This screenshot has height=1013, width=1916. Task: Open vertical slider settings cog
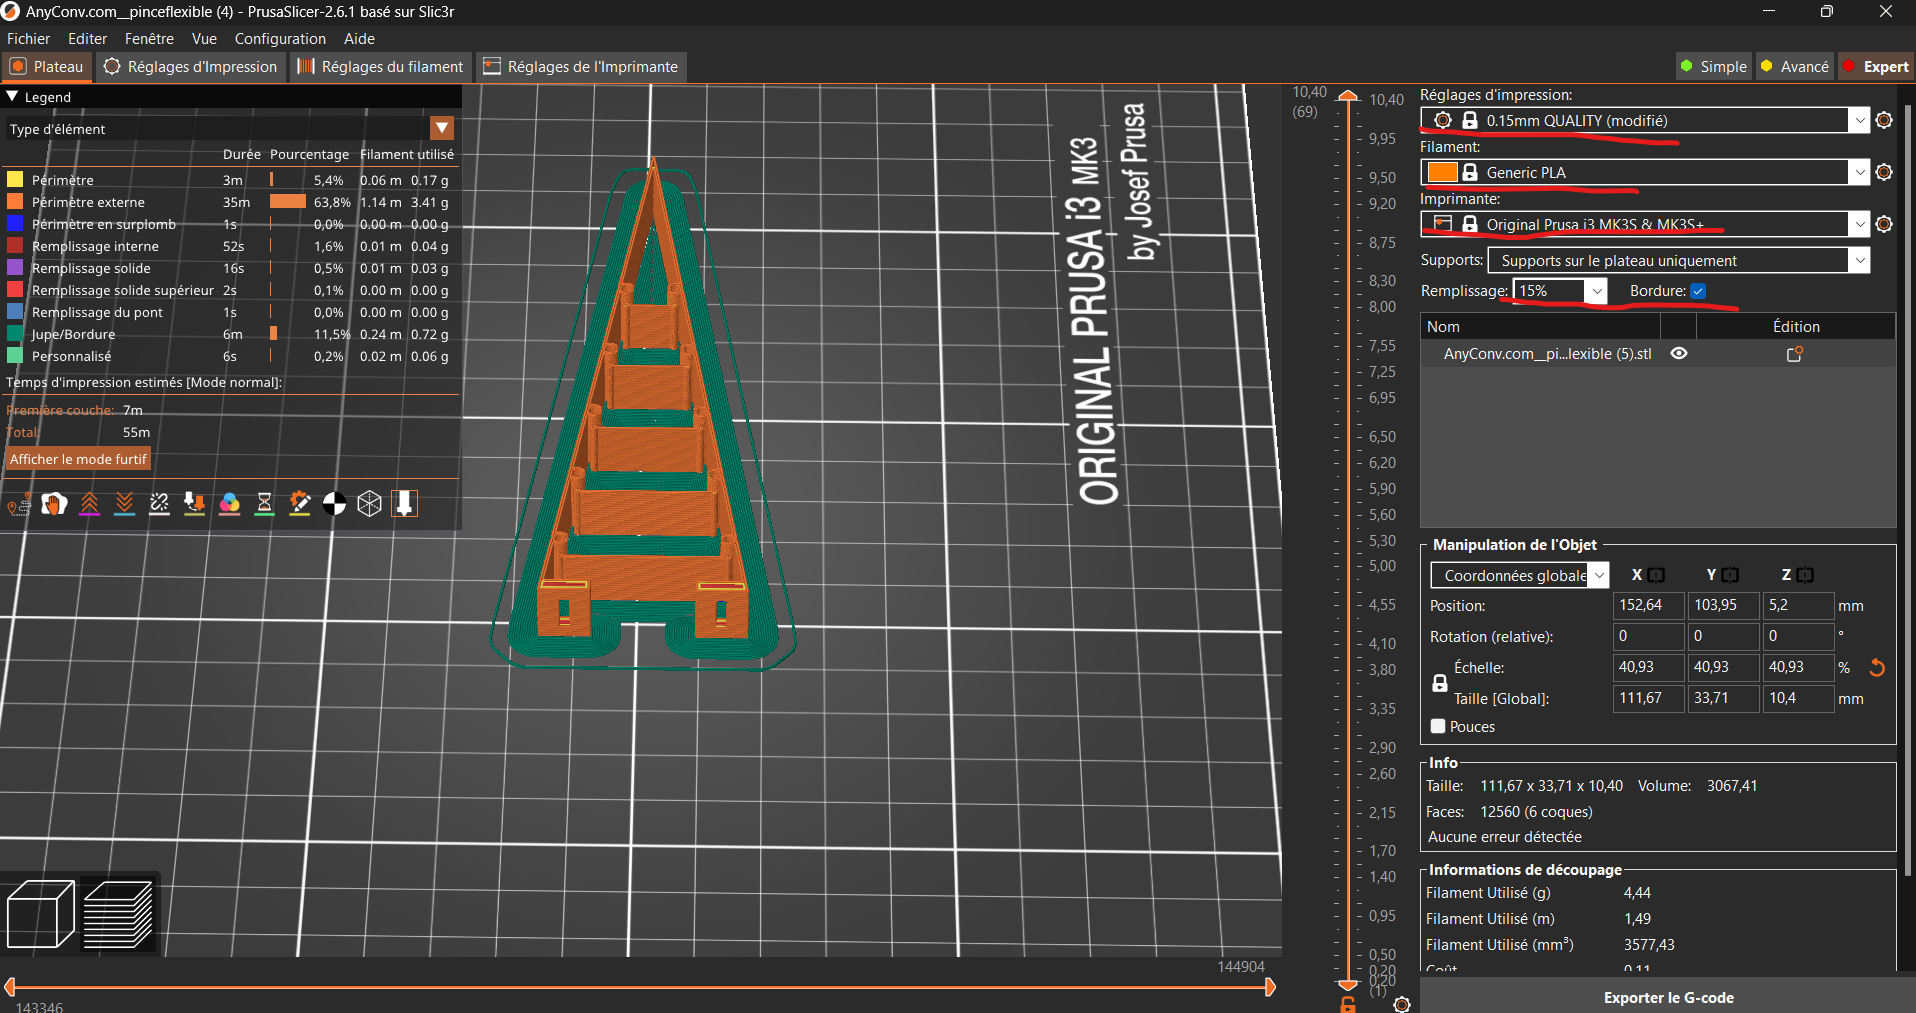[1402, 1005]
